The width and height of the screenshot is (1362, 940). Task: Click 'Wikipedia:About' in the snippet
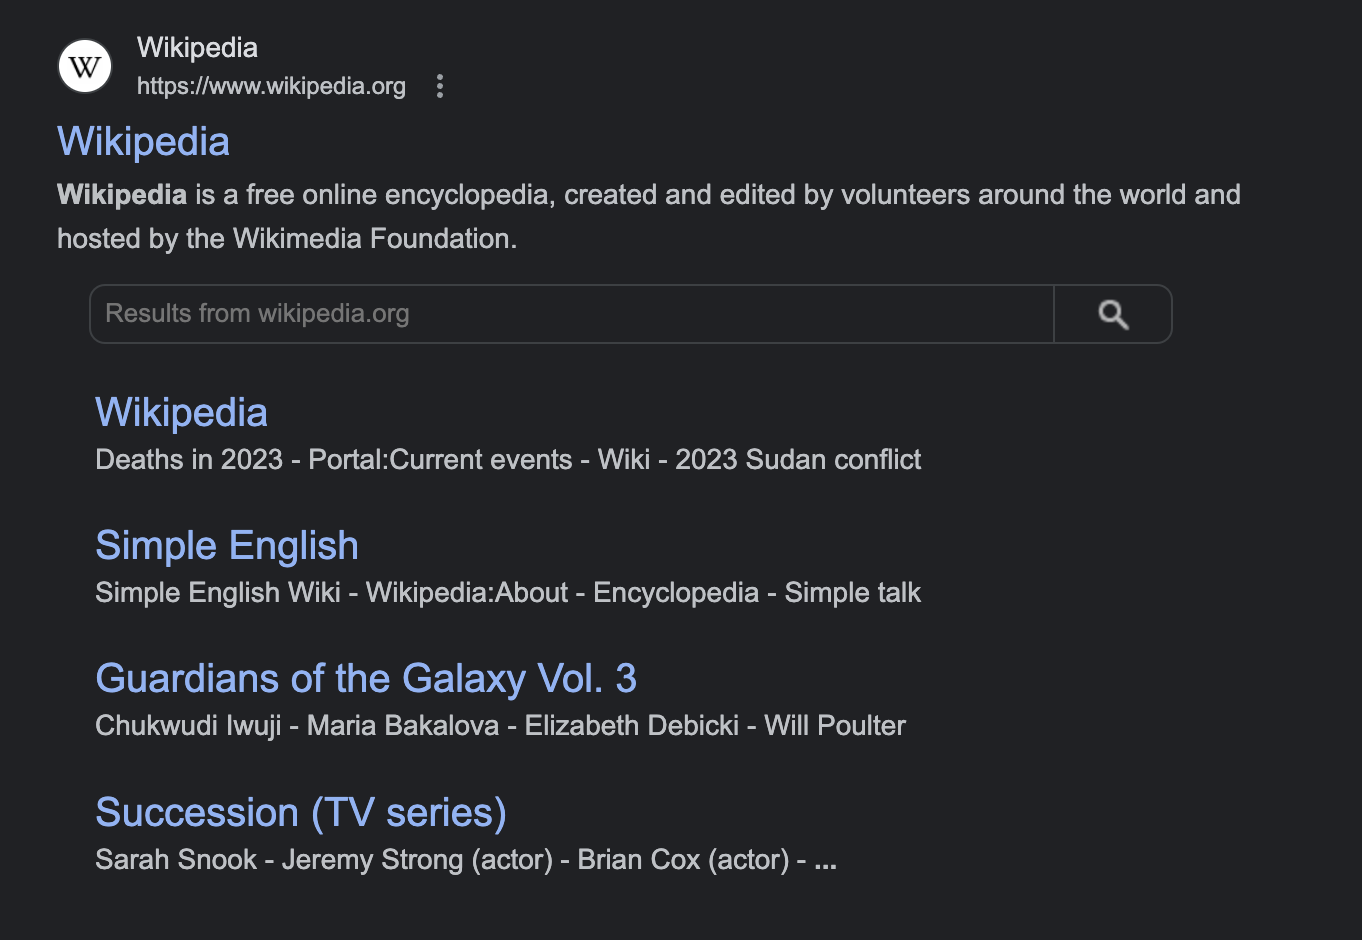tap(467, 593)
